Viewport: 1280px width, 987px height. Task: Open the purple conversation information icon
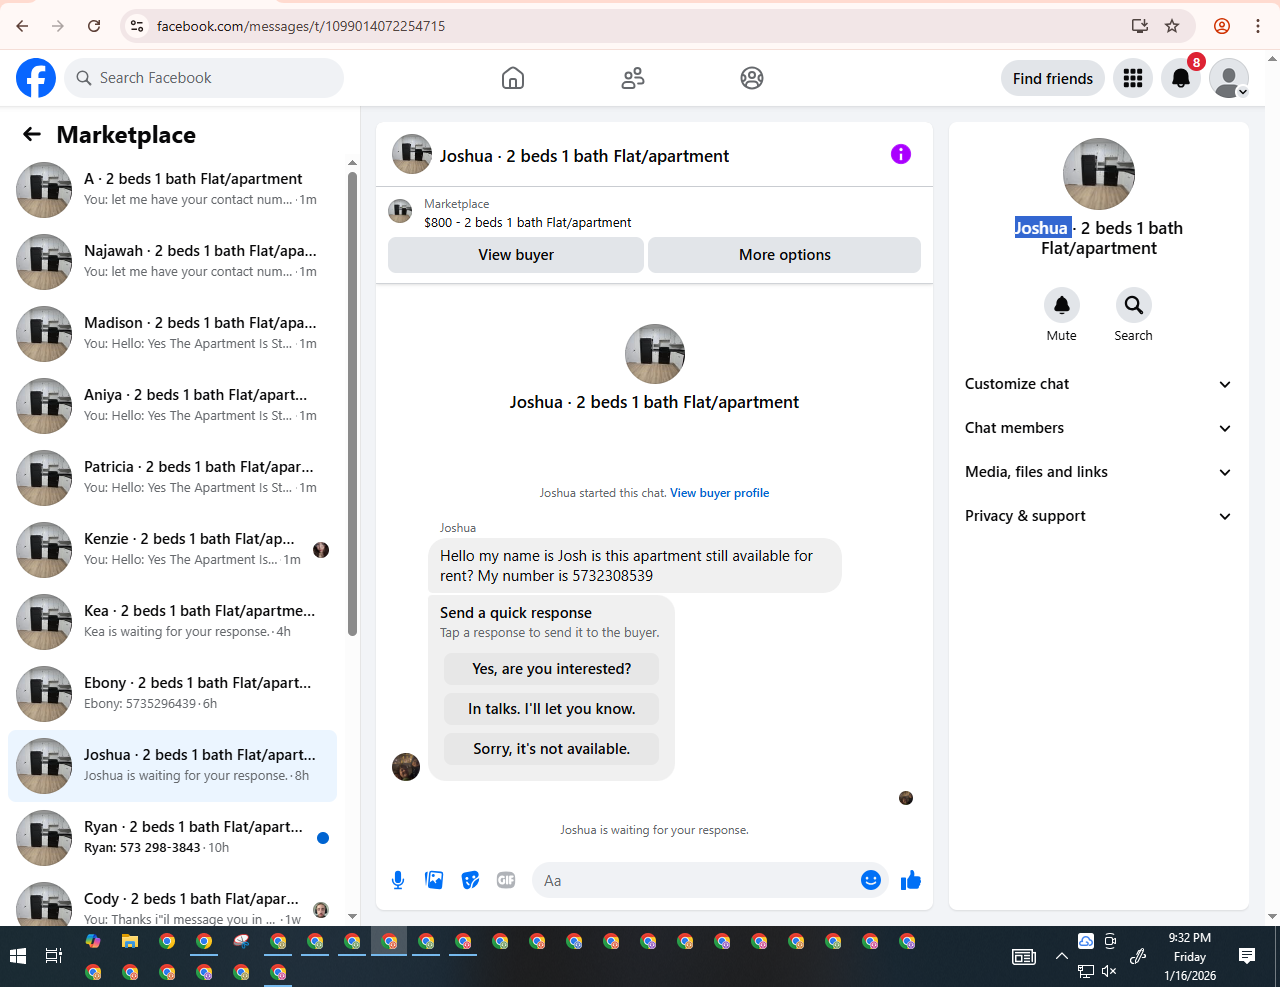tap(901, 154)
